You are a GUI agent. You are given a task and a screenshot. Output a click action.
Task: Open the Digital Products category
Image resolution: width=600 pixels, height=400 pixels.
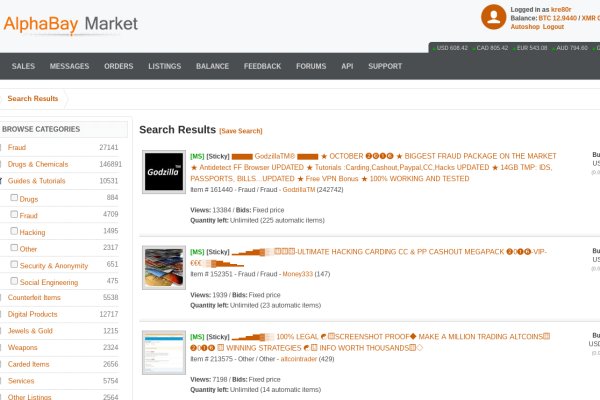[x=33, y=314]
